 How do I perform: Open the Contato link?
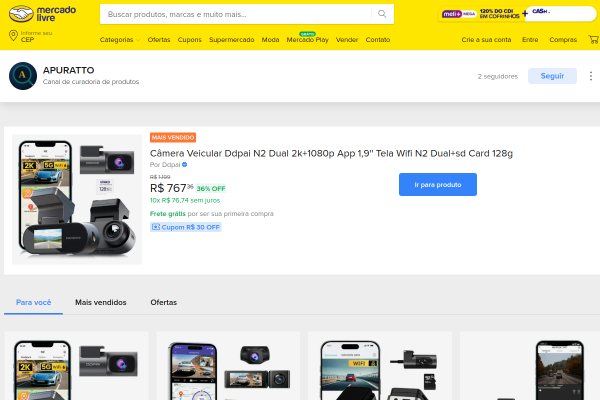[x=378, y=40]
